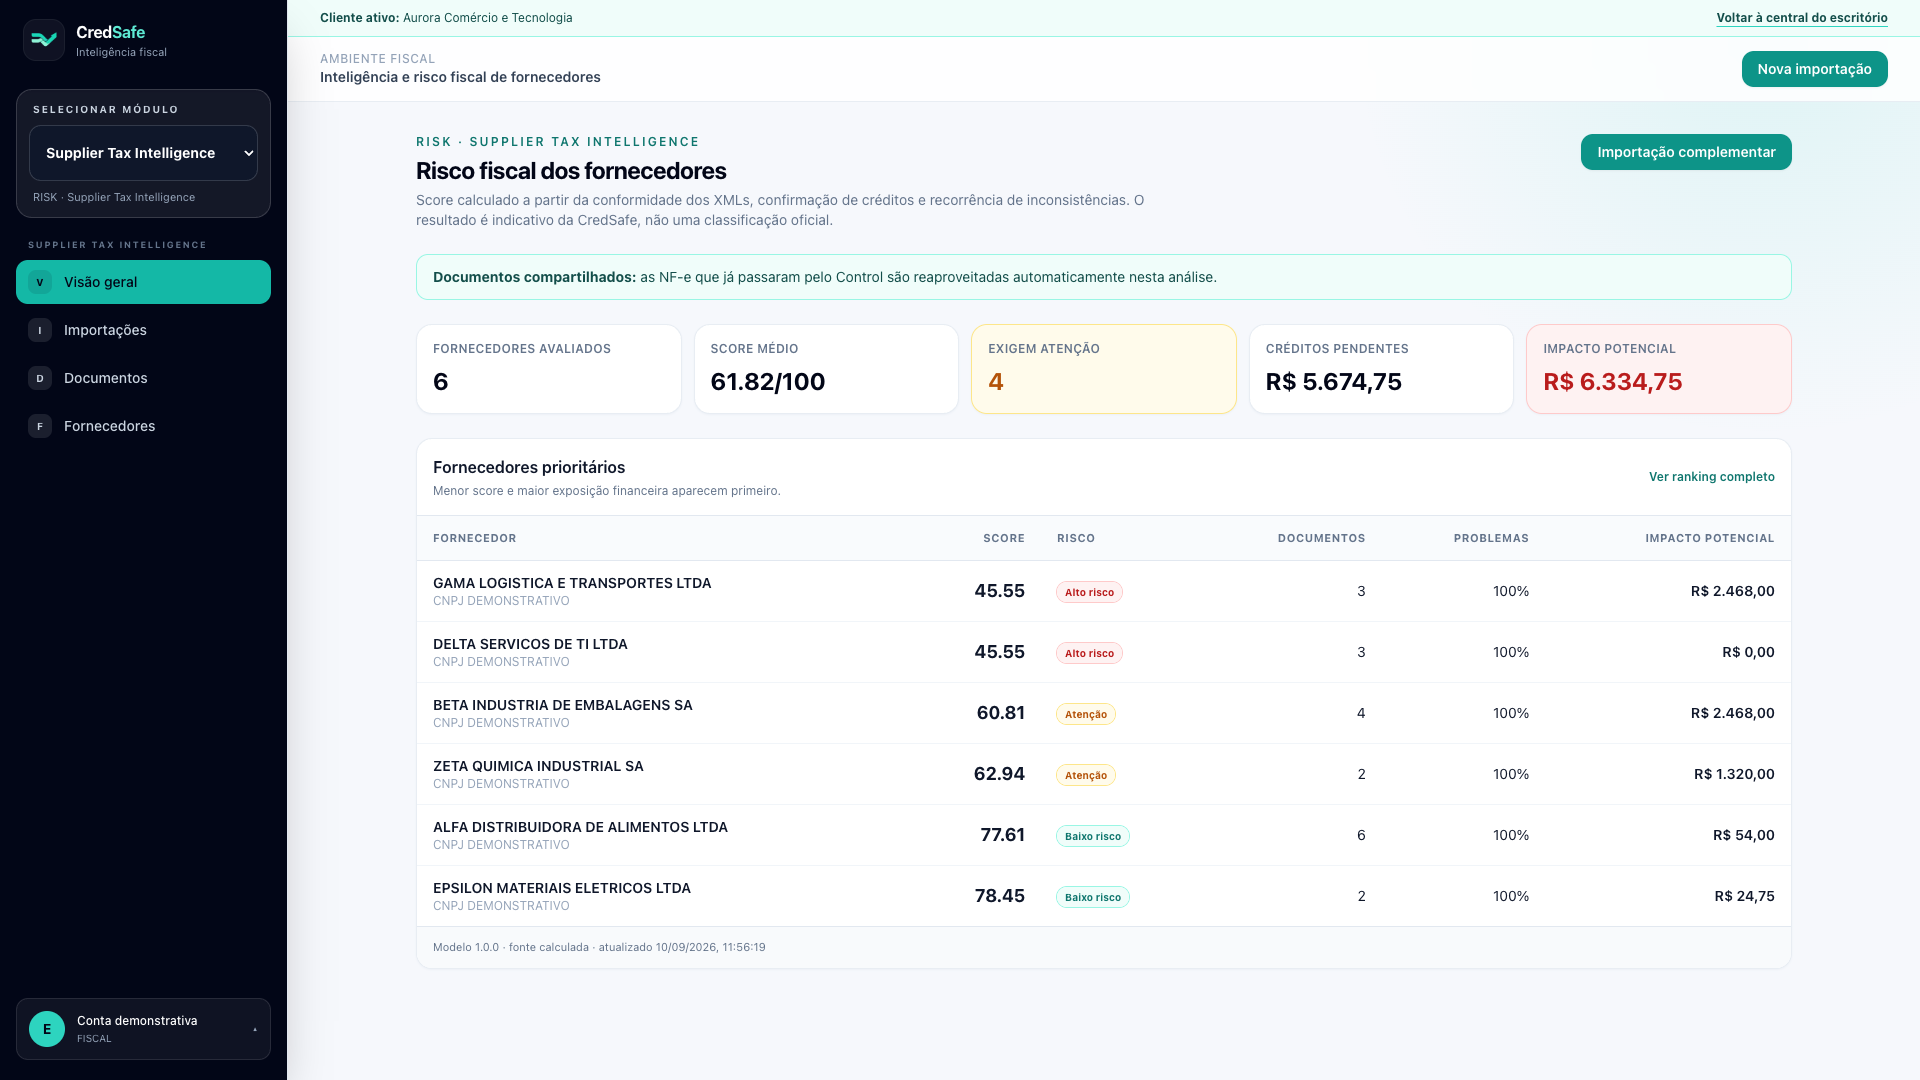Select the Impacto potencial summary card
1920x1080 pixels.
coord(1659,369)
